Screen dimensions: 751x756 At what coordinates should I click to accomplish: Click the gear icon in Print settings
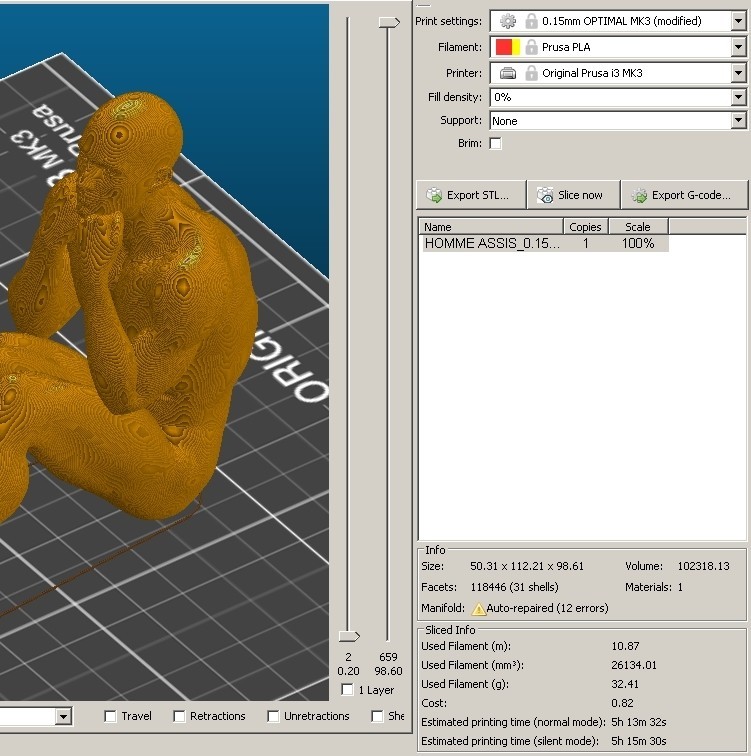point(508,21)
